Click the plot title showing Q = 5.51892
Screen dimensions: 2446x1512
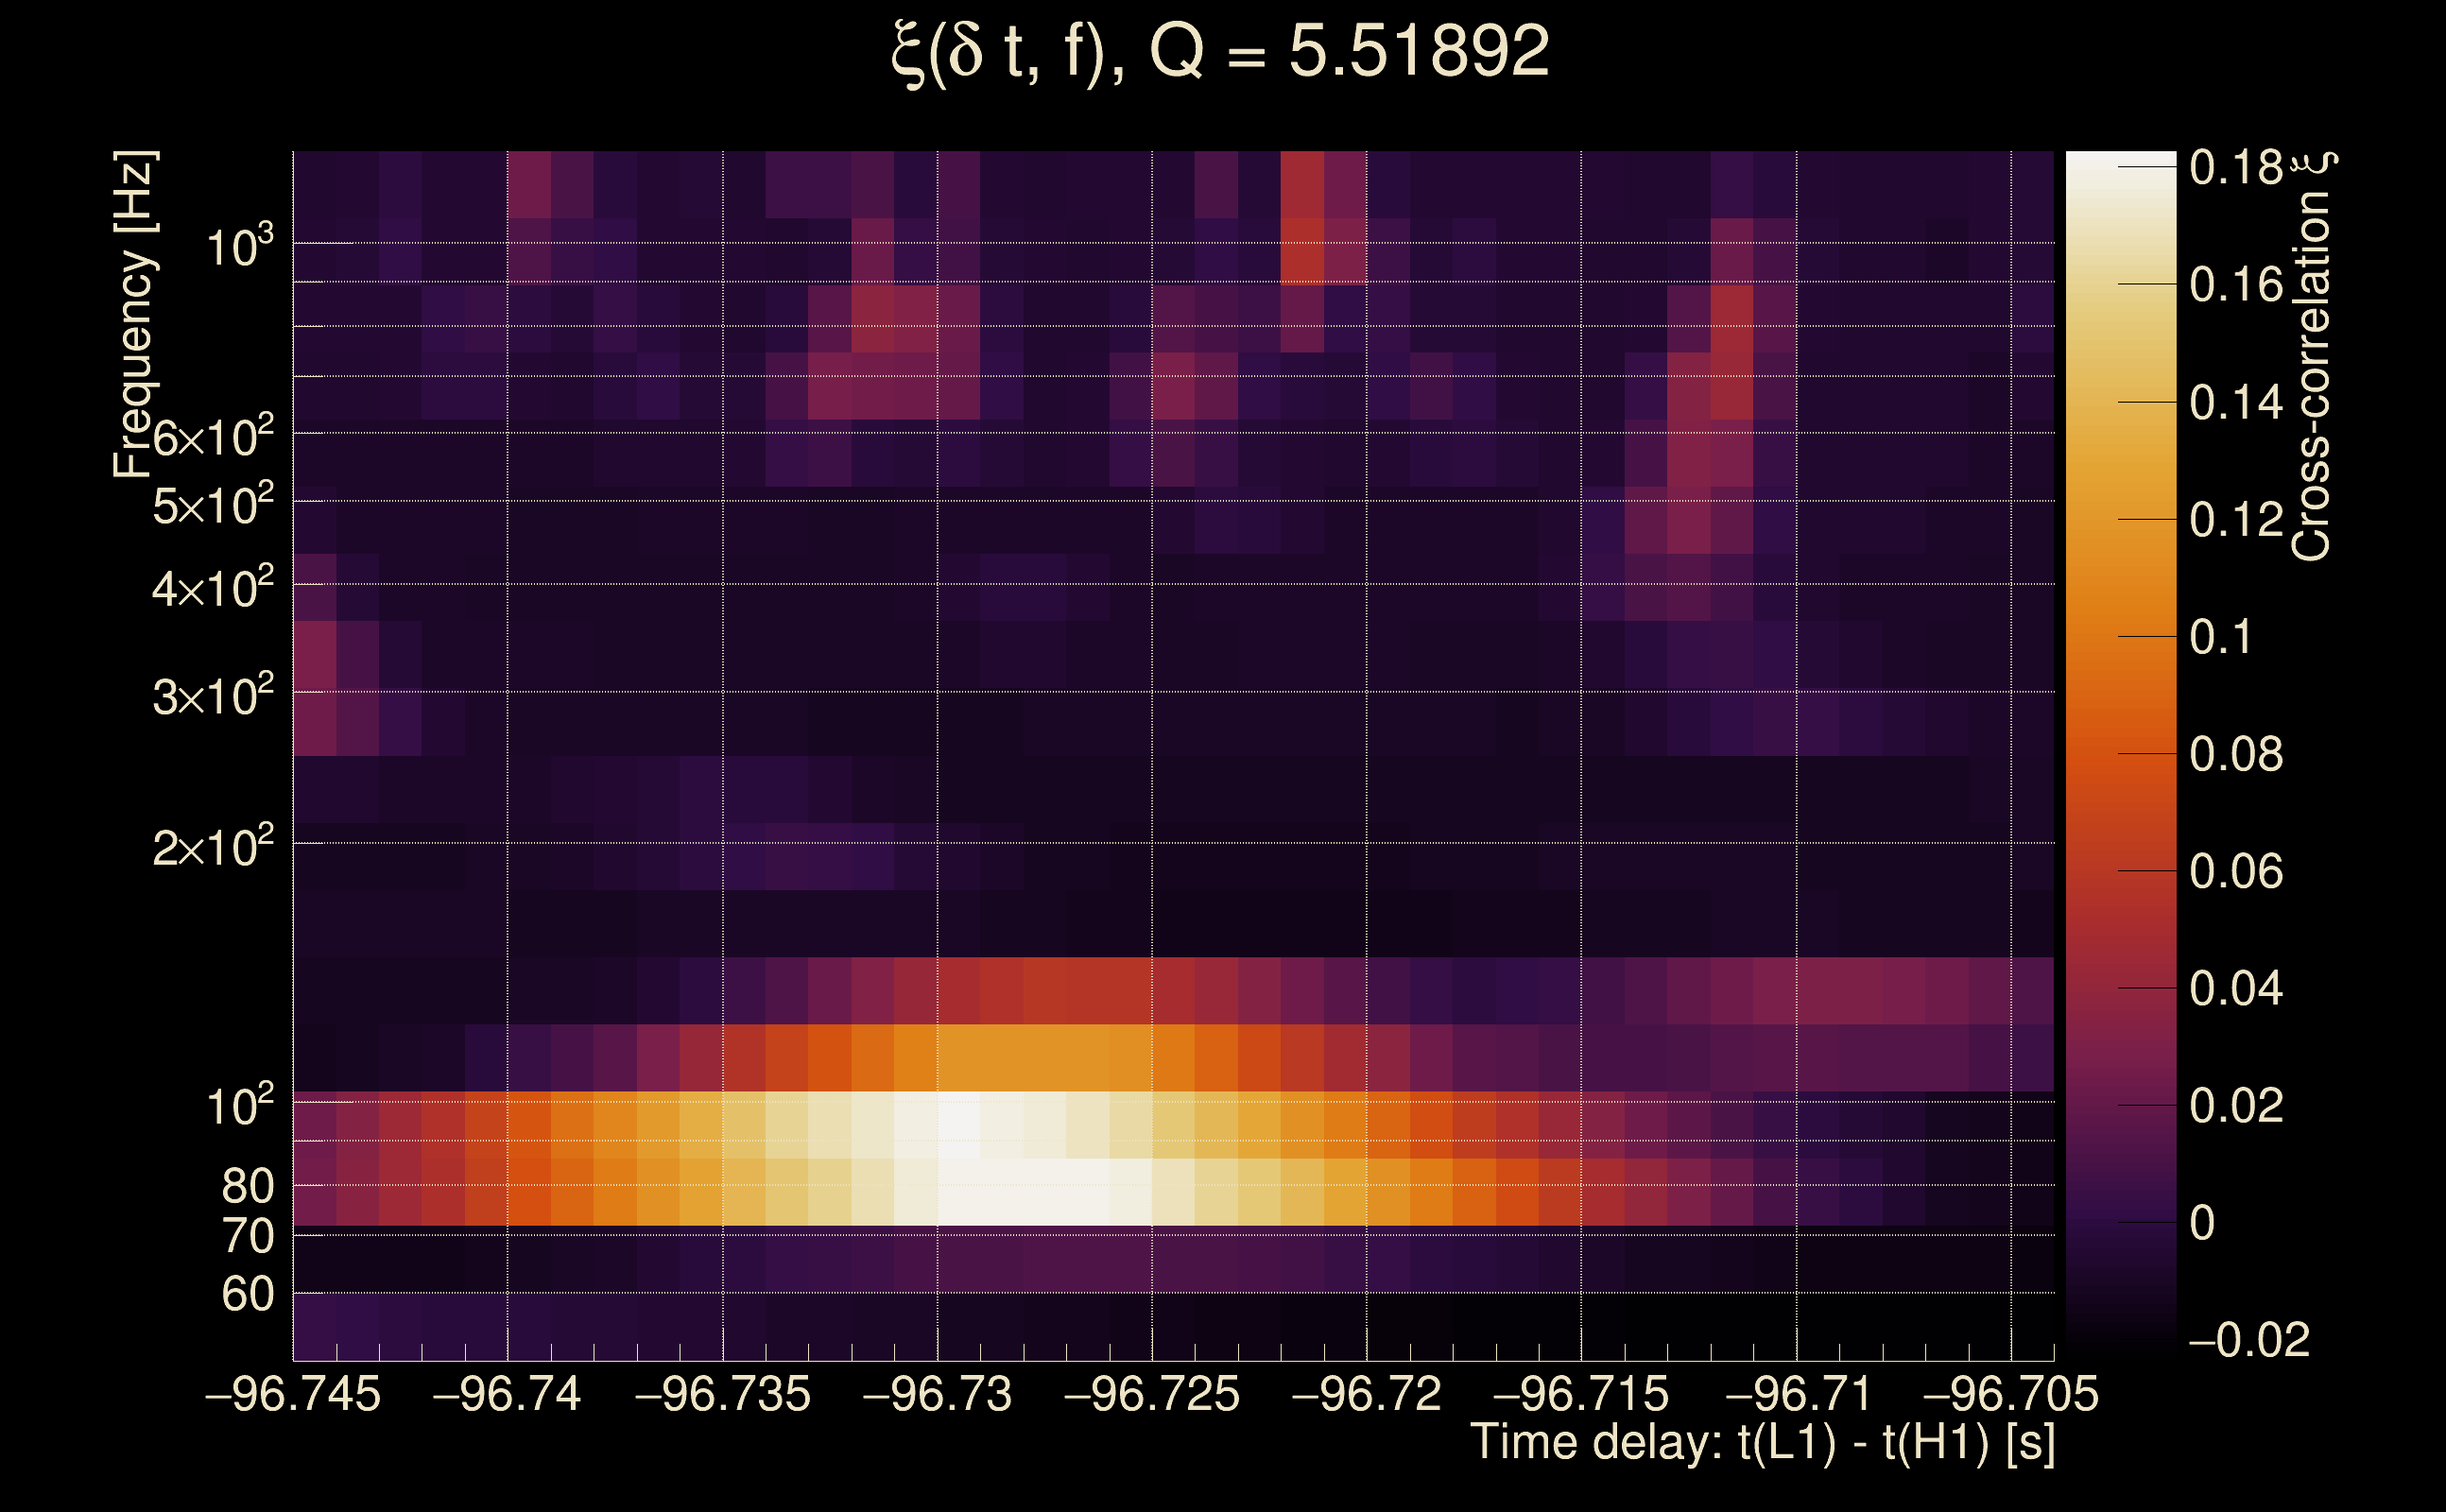click(x=1220, y=52)
